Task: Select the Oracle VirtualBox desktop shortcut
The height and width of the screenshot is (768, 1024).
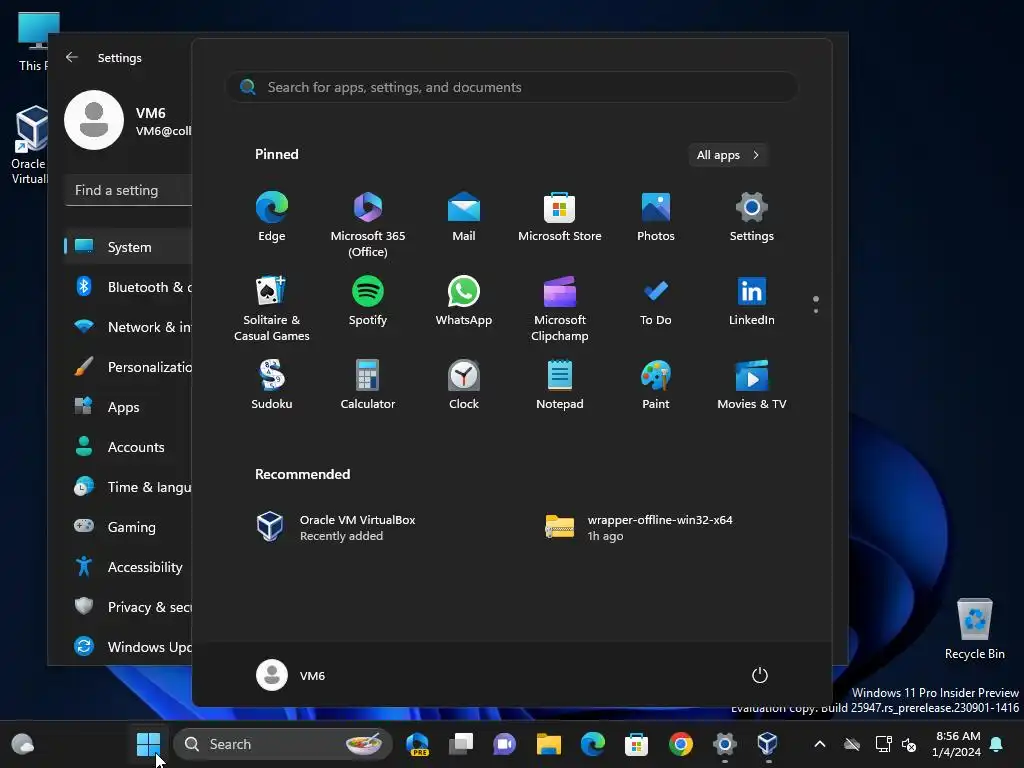Action: point(29,145)
